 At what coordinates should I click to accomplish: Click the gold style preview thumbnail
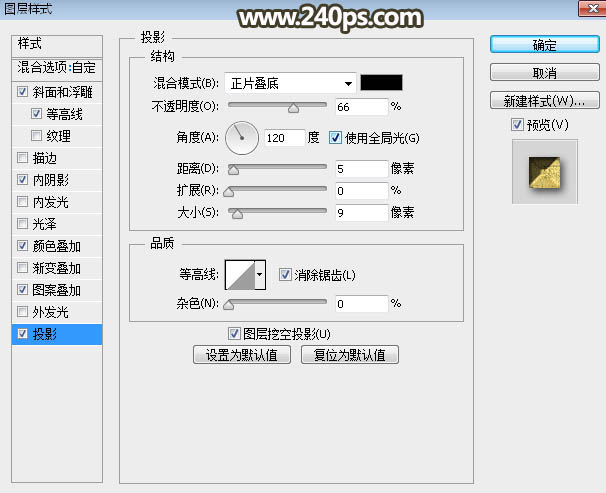pyautogui.click(x=545, y=172)
